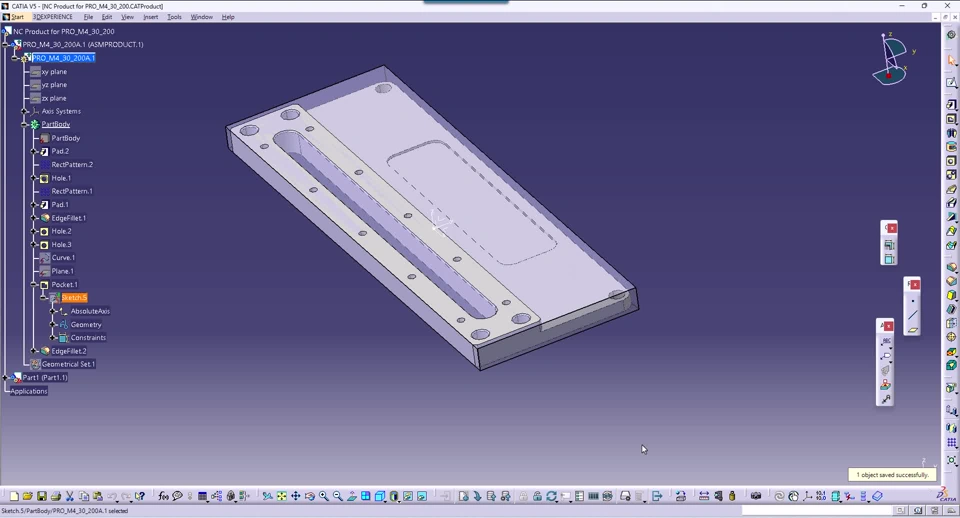The height and width of the screenshot is (518, 960).
Task: Click the Zoom Out magnifier
Action: coord(338,496)
